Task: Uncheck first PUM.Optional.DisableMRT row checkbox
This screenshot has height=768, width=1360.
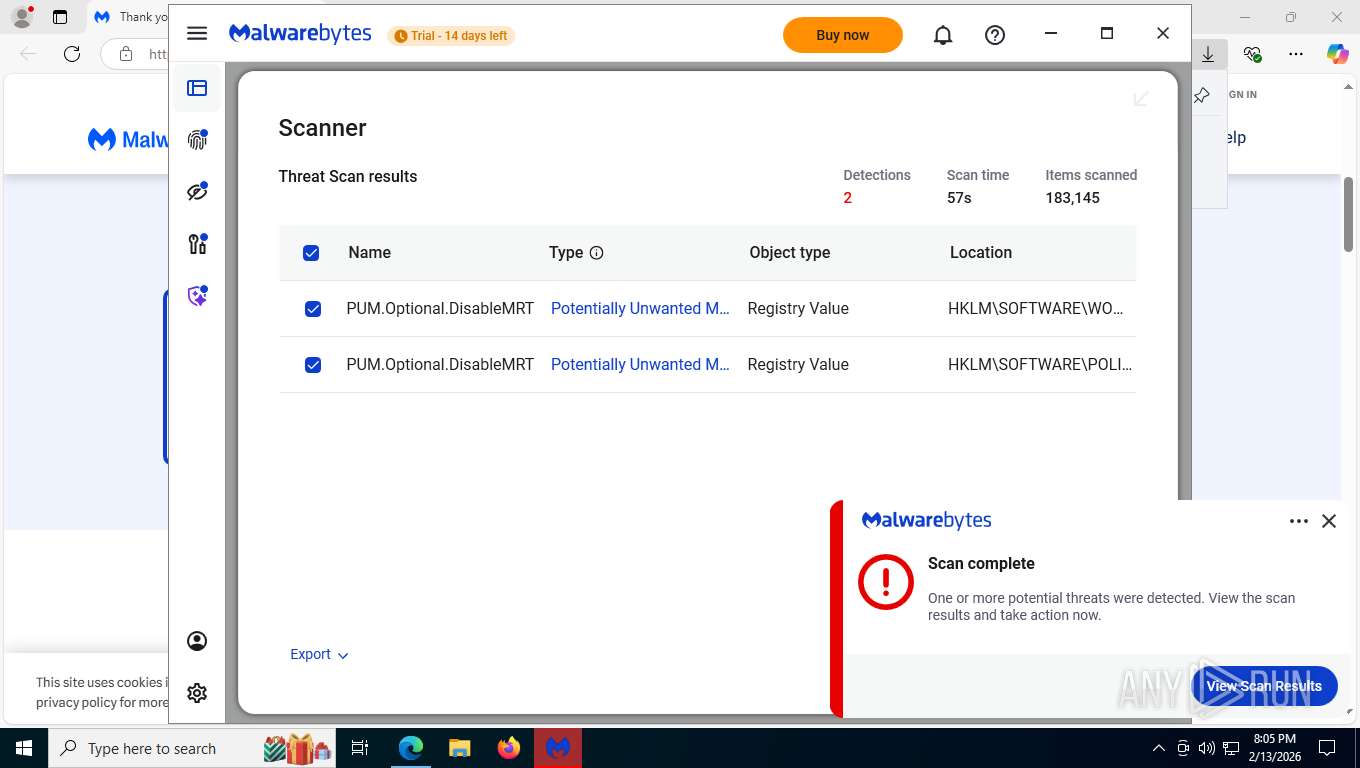Action: (x=313, y=309)
